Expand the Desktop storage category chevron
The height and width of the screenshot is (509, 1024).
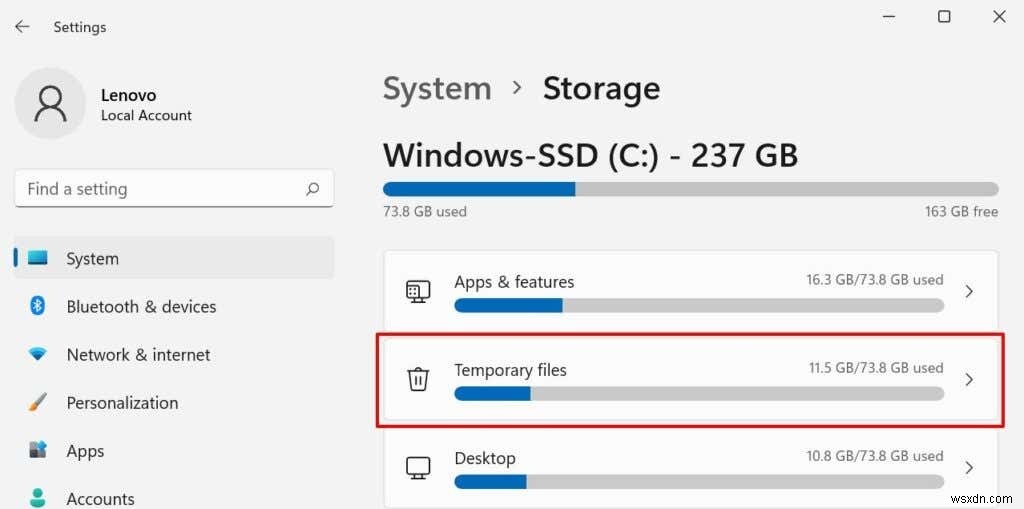(969, 467)
